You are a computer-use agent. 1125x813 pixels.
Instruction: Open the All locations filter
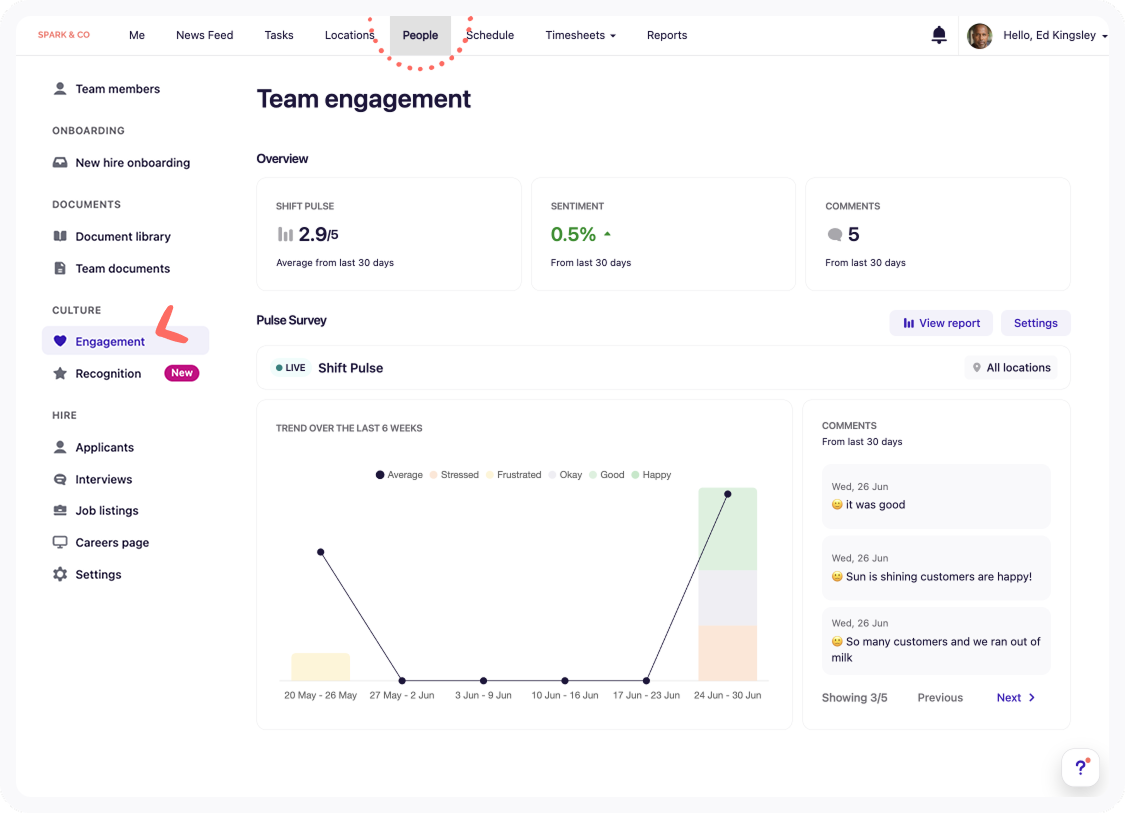click(x=1010, y=368)
